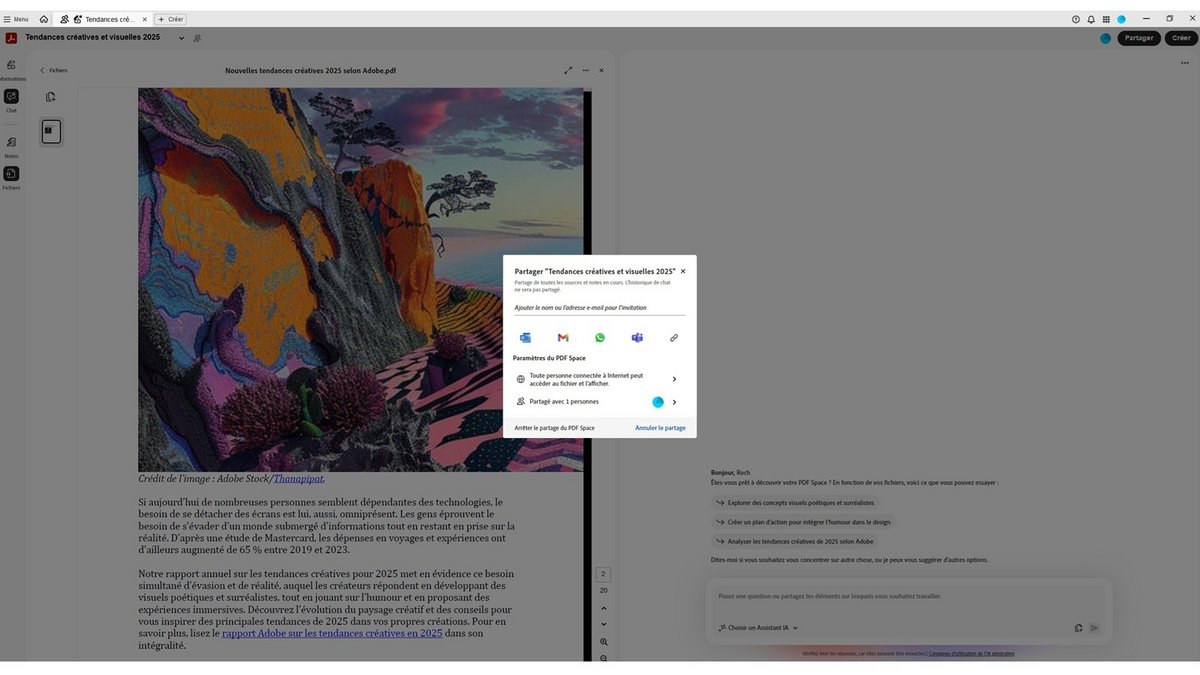Switch to the 'Tendances cré...' tab
Viewport: 1200px width, 675px height.
coord(104,19)
